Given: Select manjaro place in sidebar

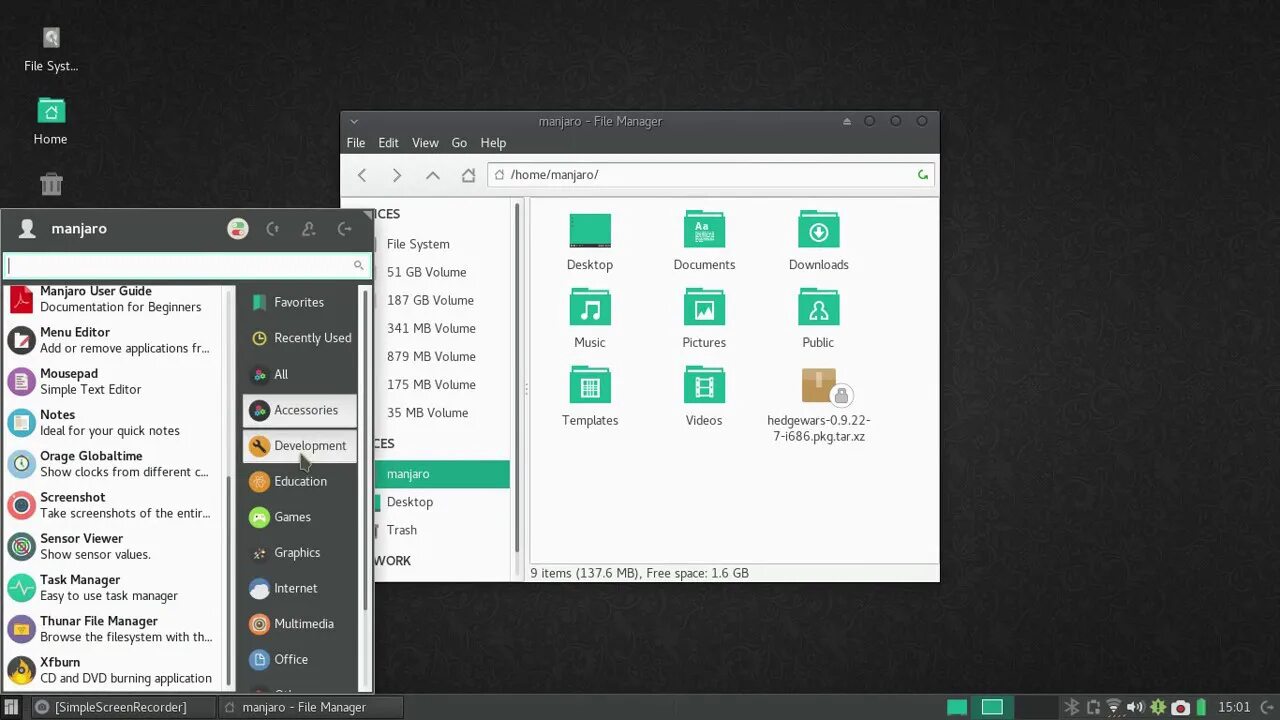Looking at the screenshot, I should [x=442, y=474].
